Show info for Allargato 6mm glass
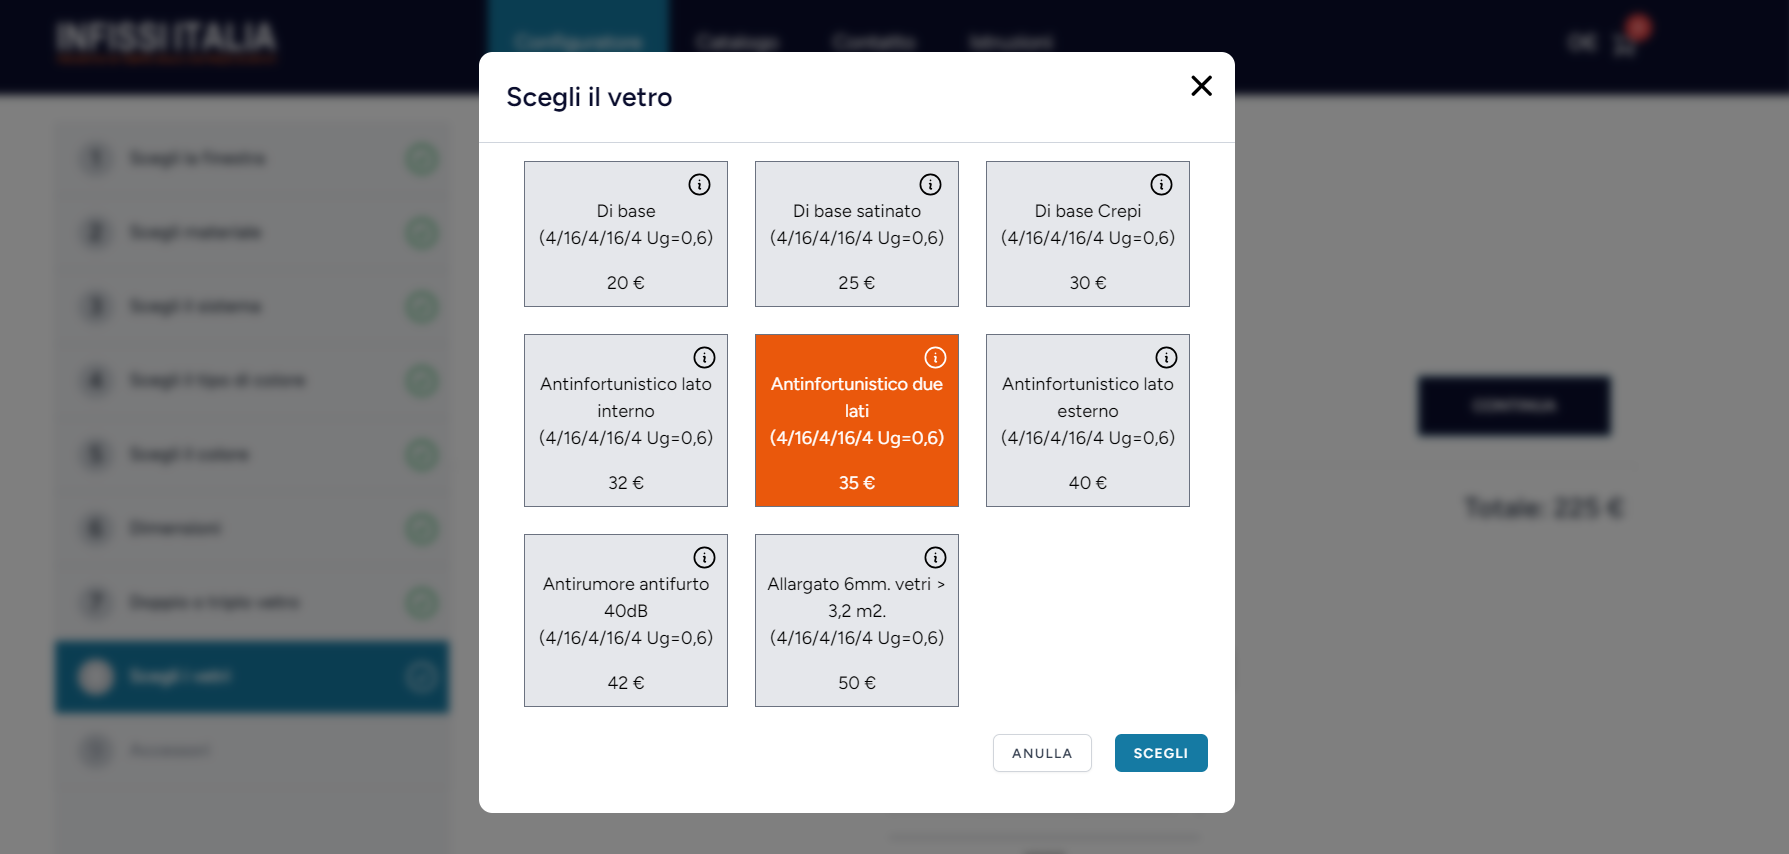Screen dimensions: 1789x854 tap(935, 557)
